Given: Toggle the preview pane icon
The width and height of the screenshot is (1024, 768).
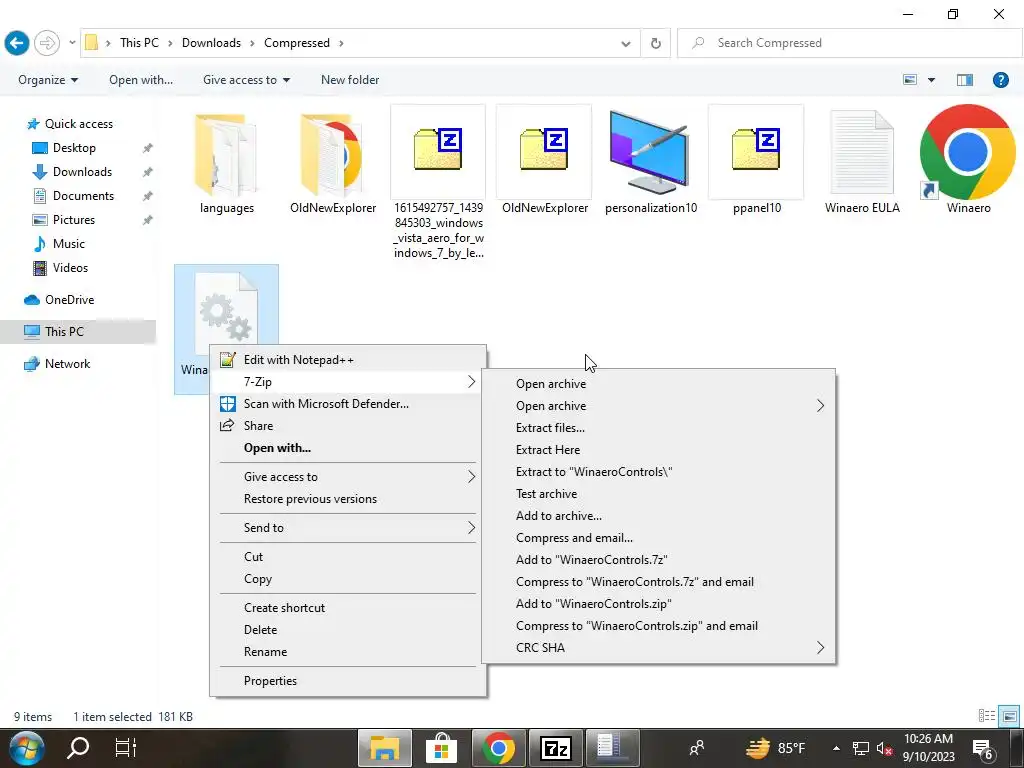Looking at the screenshot, I should pos(965,80).
